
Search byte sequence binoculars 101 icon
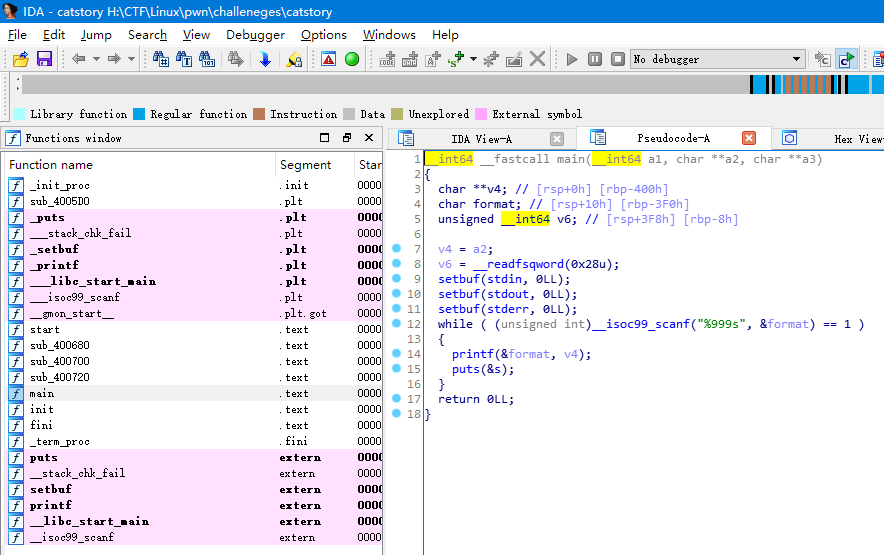[207, 59]
